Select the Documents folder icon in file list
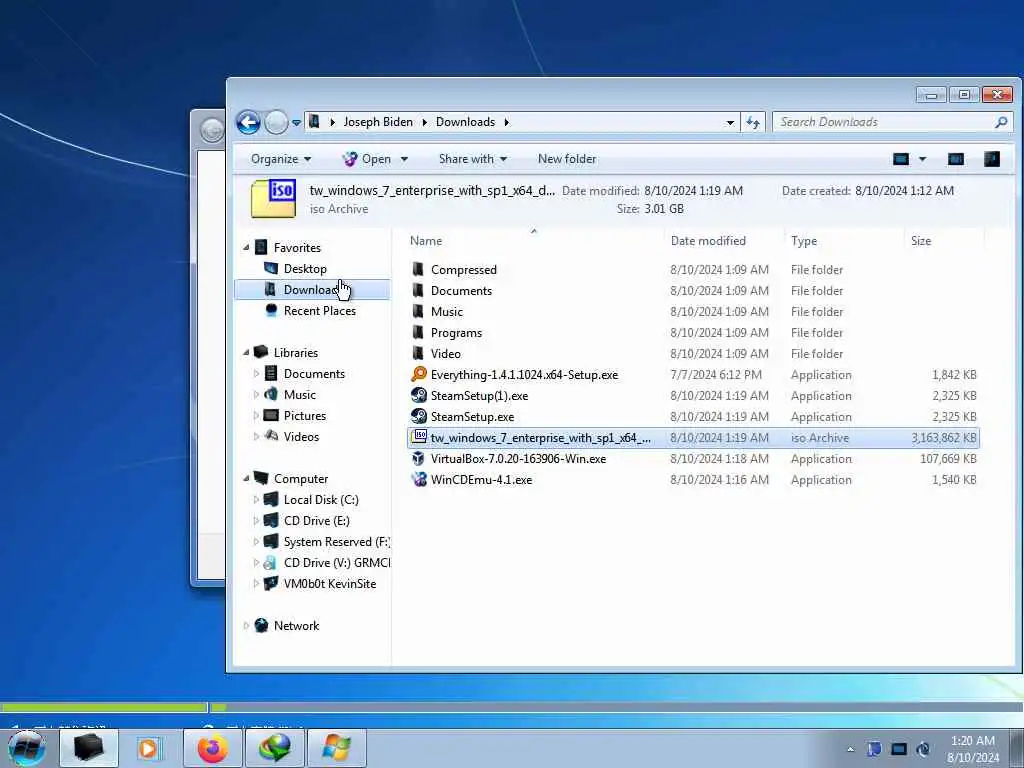This screenshot has width=1024, height=768. 418,290
